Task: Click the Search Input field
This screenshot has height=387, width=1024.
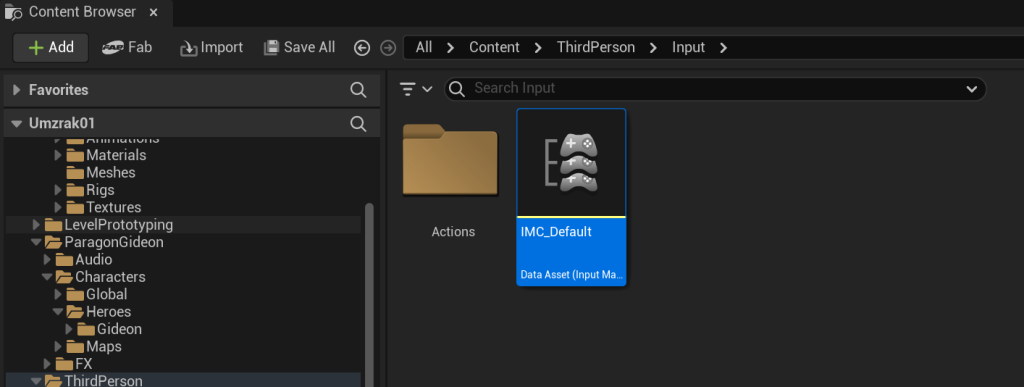Action: (x=715, y=88)
